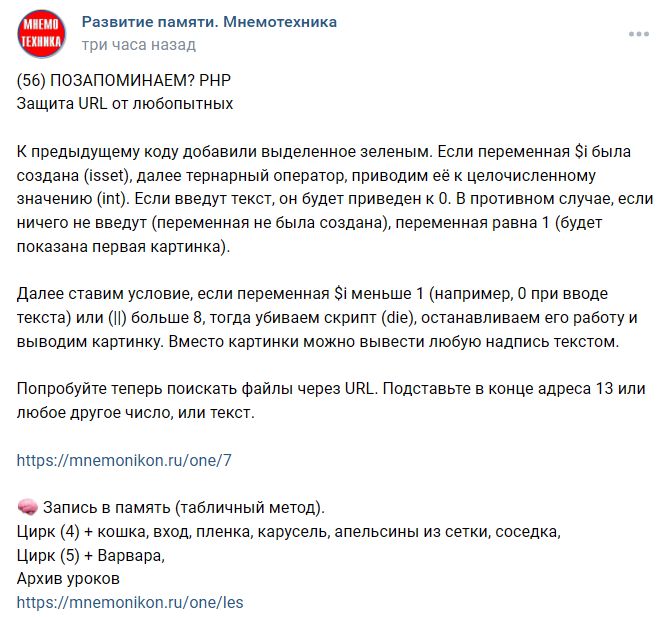Click the '(die)' word in second paragraph

tap(393, 318)
